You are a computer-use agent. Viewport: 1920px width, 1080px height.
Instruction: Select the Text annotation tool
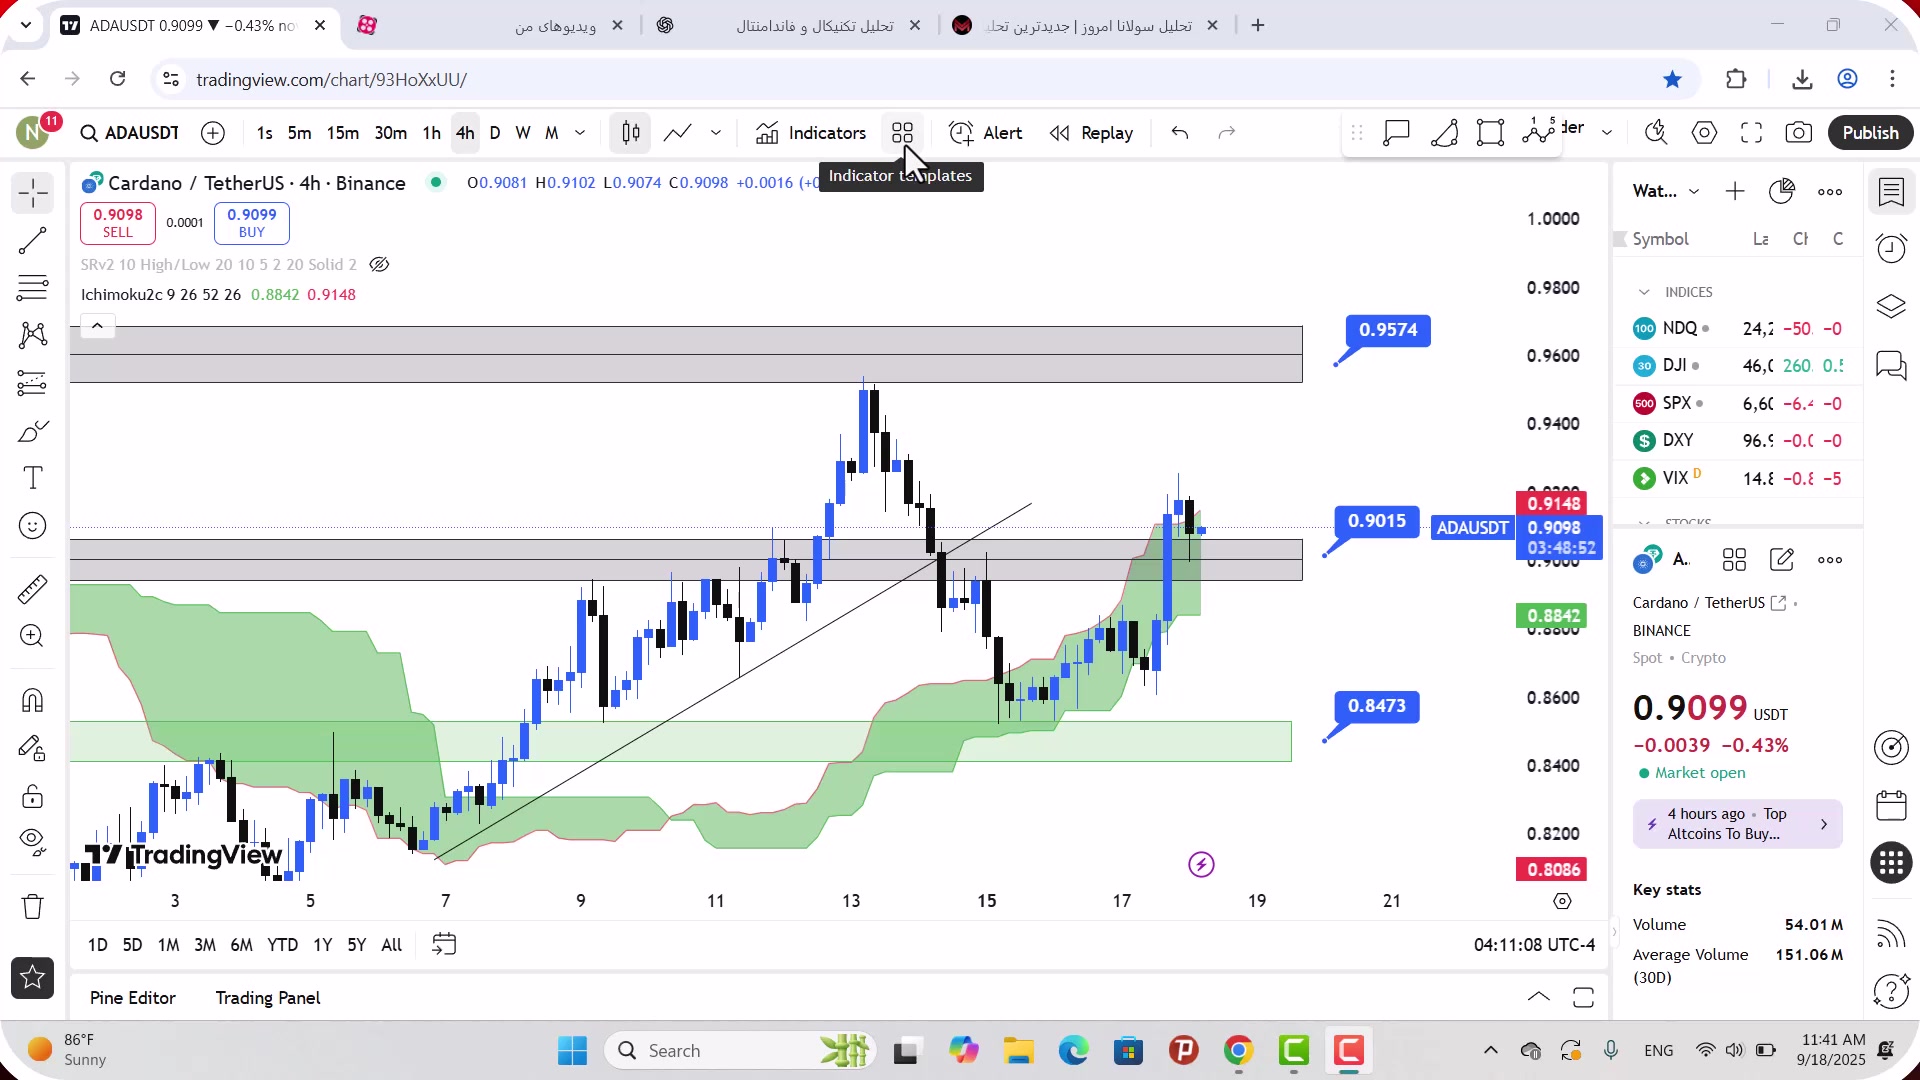point(33,478)
